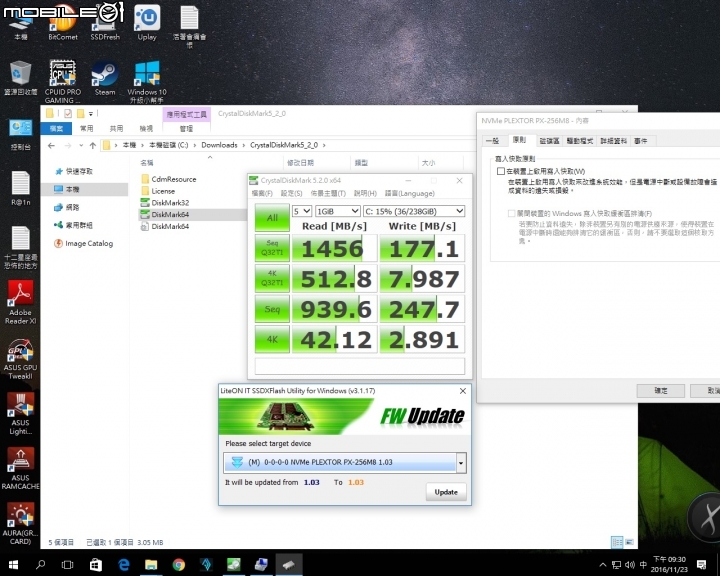Open the Uplay desktop shortcut

(x=147, y=23)
